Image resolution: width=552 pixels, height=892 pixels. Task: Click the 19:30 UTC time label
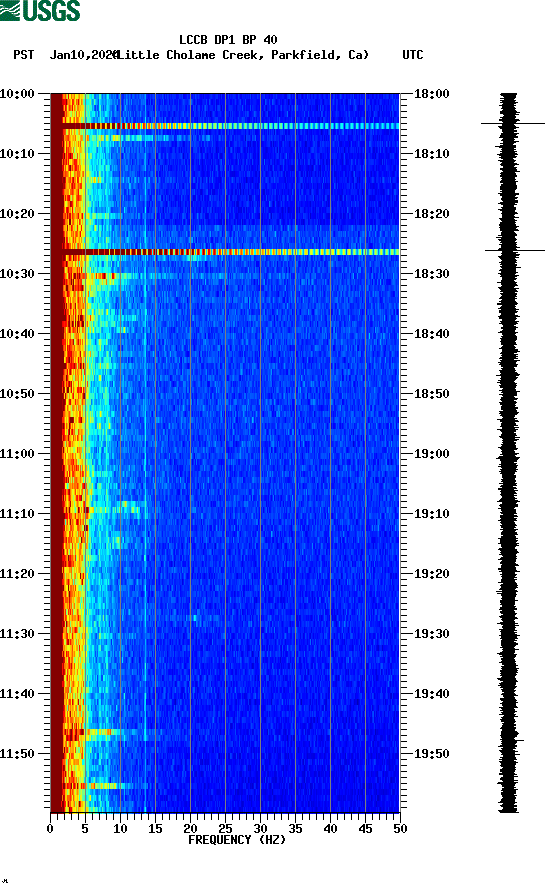pyautogui.click(x=432, y=634)
